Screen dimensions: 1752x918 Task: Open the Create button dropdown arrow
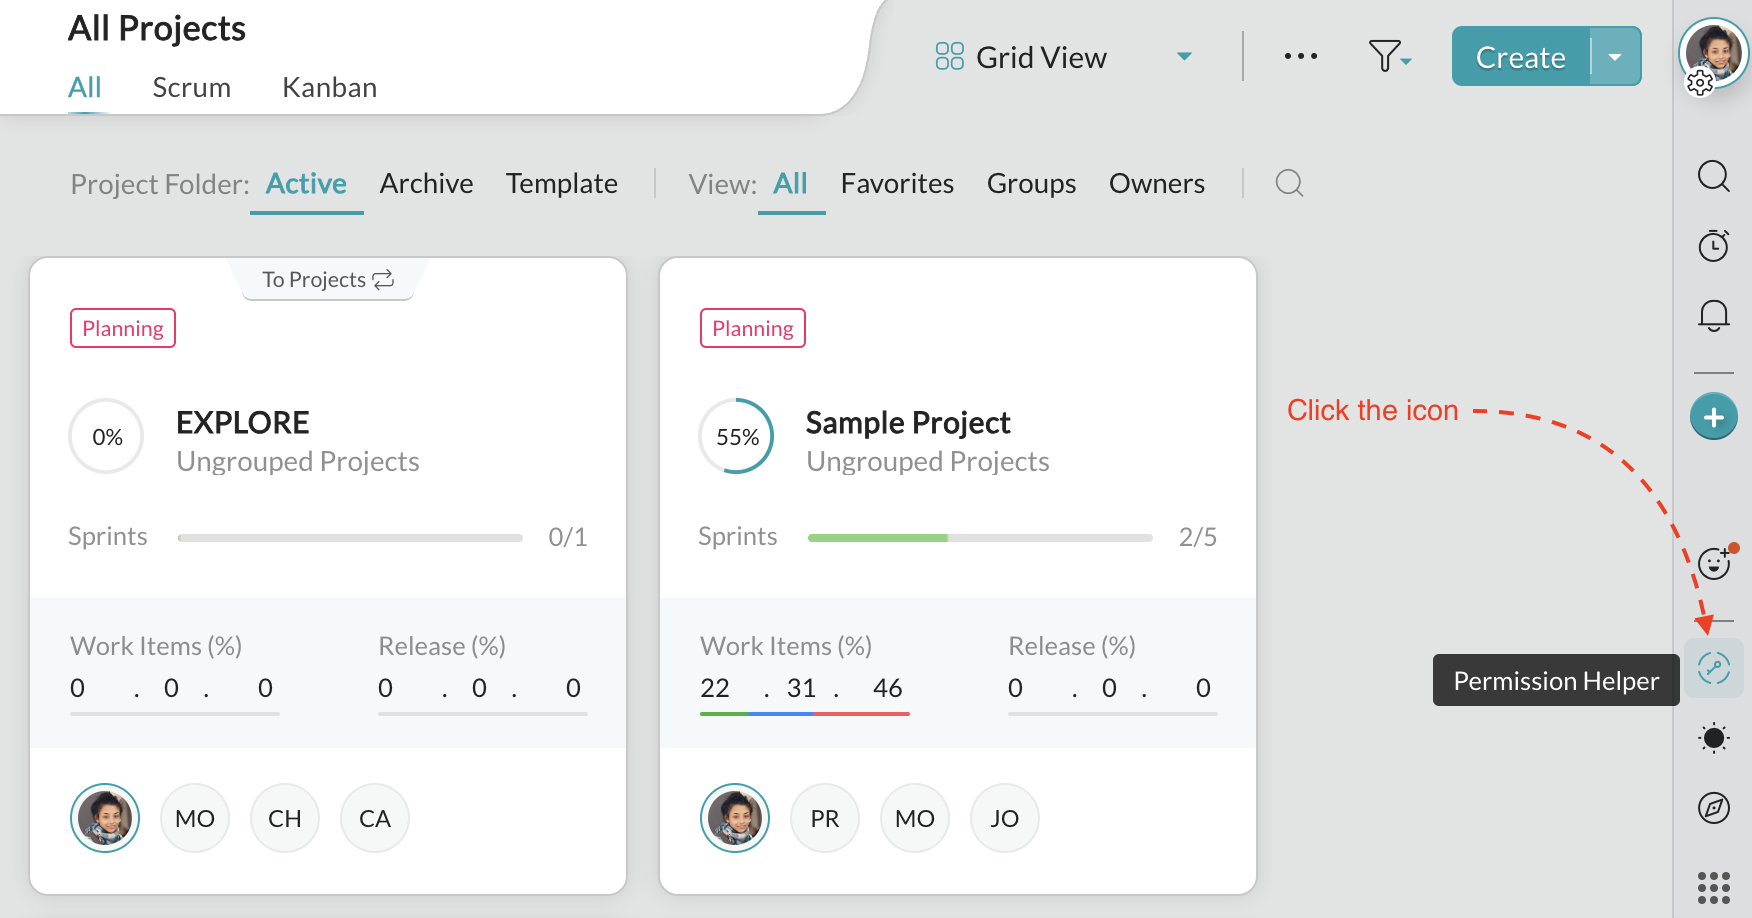1615,57
